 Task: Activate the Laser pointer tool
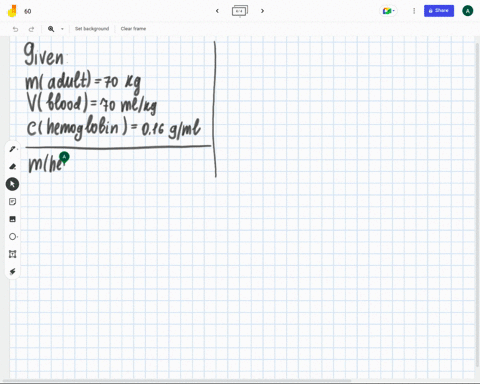12,272
